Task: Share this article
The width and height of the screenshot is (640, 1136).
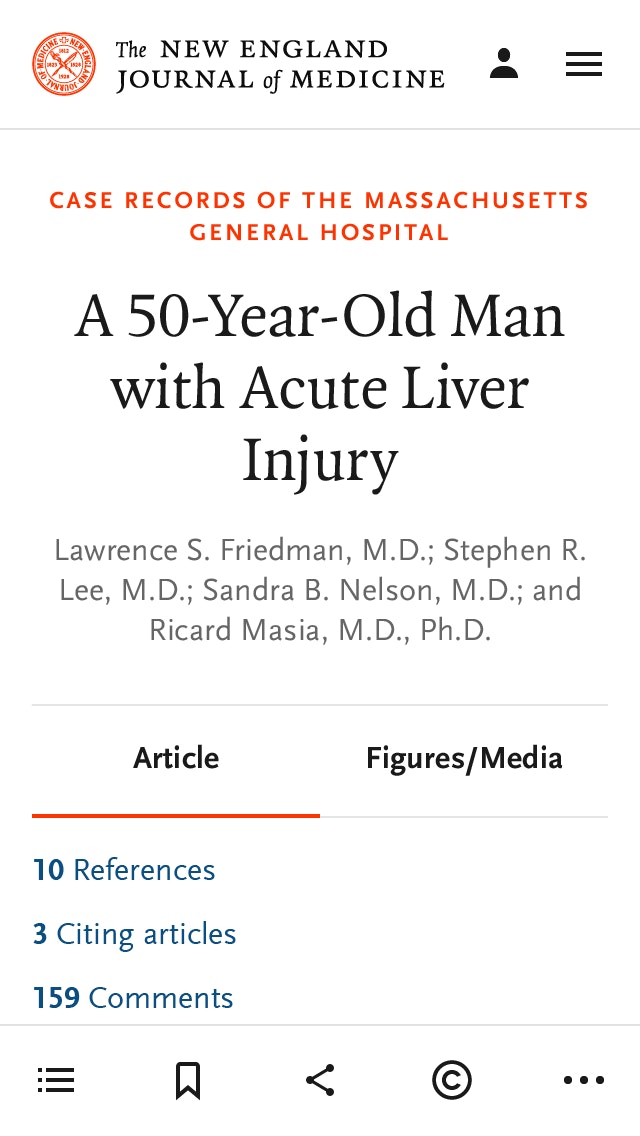Action: [x=320, y=1080]
